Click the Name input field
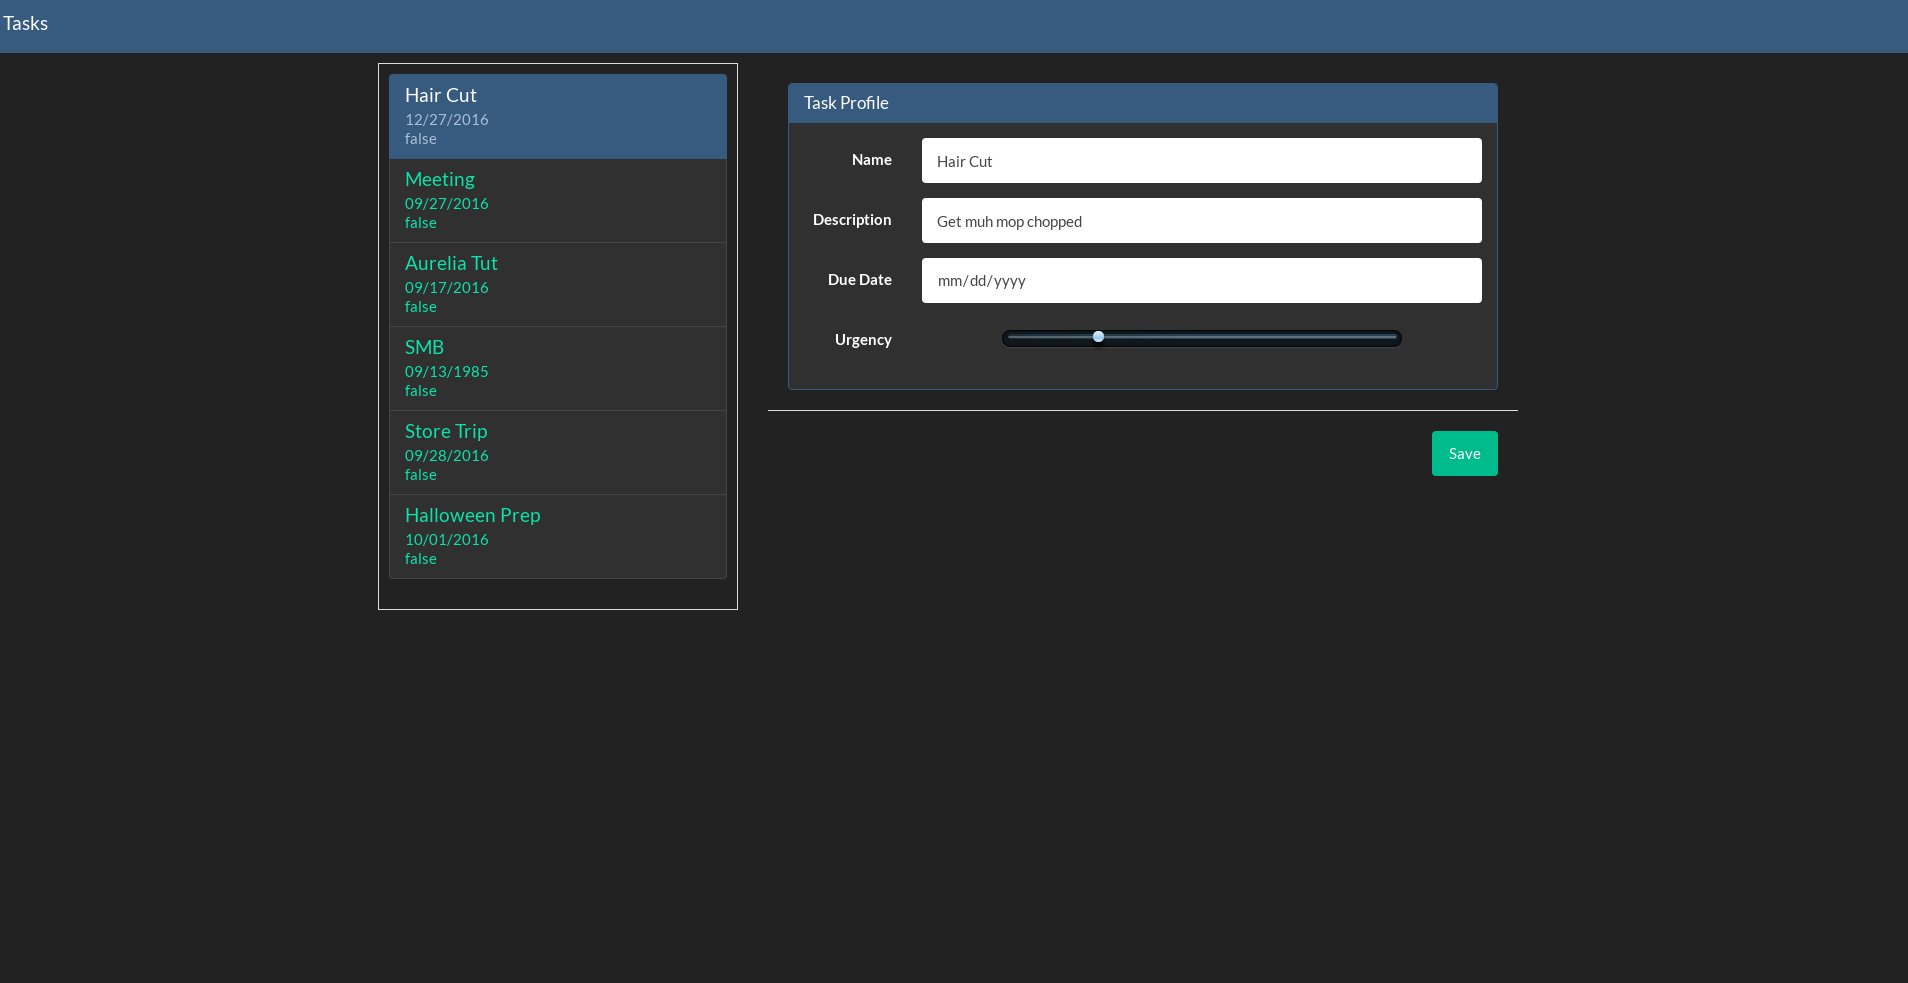The image size is (1908, 983). 1201,160
